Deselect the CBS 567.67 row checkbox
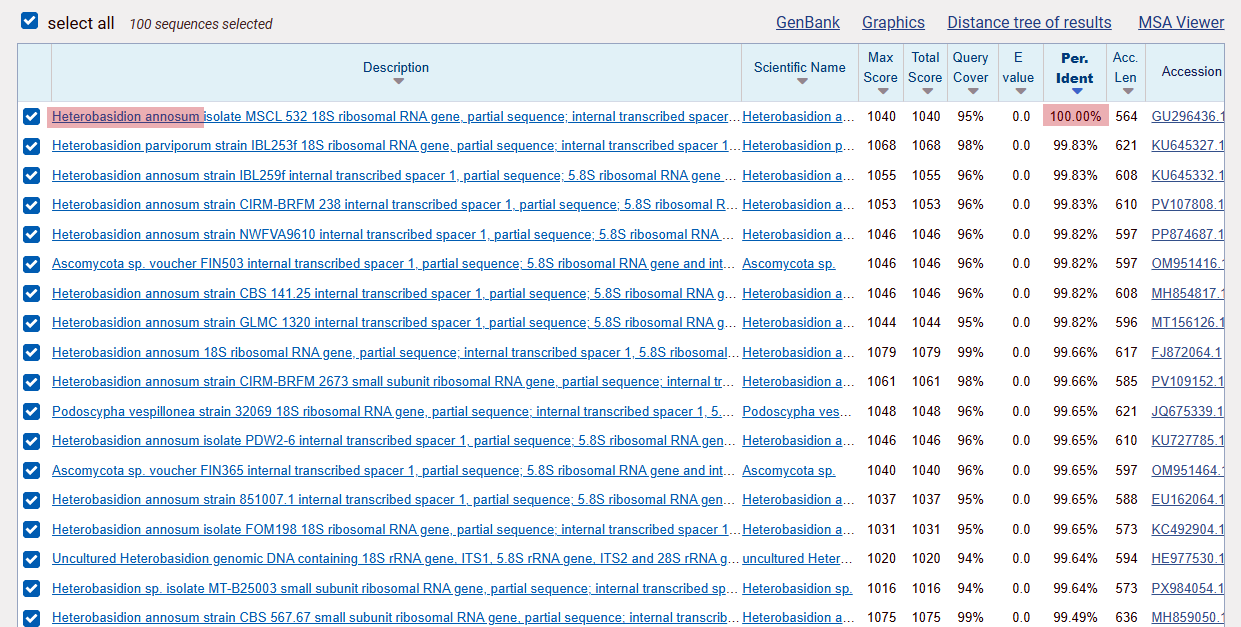The width and height of the screenshot is (1241, 627). pyautogui.click(x=32, y=618)
